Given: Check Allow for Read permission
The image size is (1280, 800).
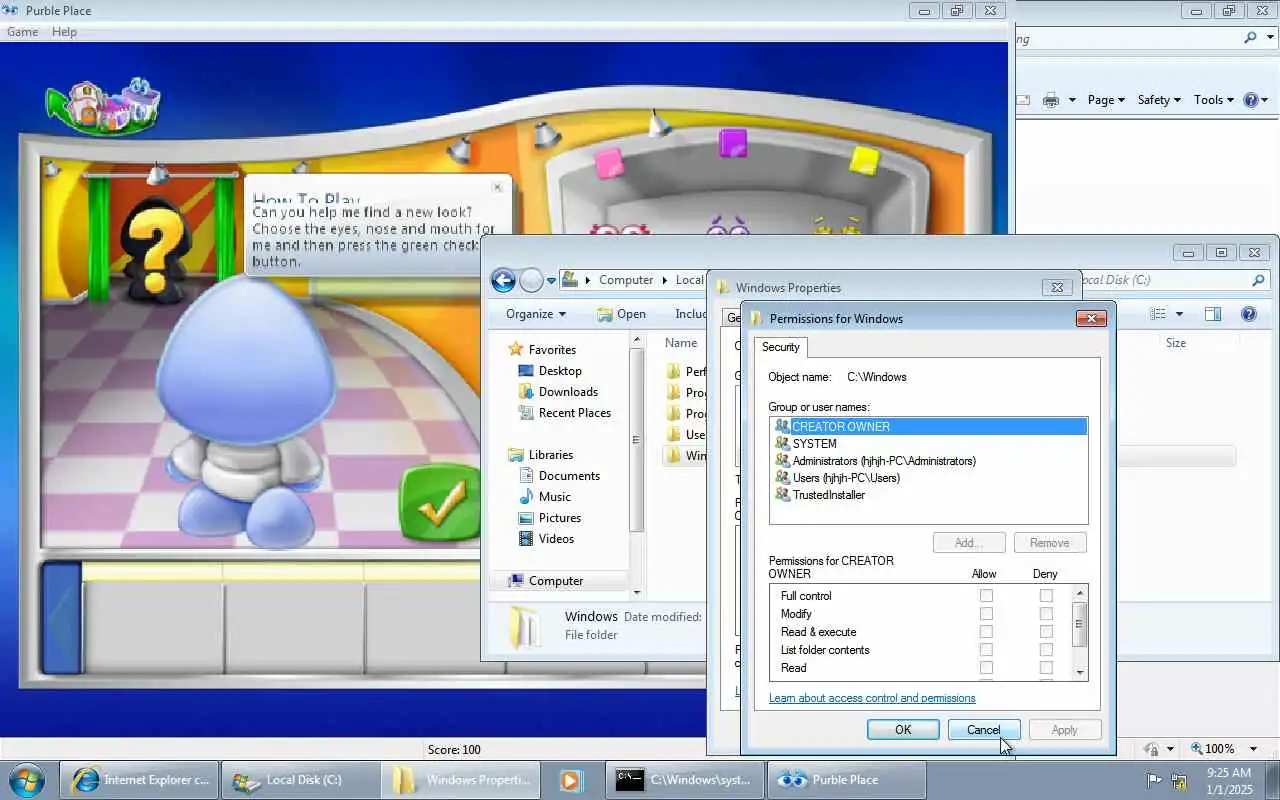Looking at the screenshot, I should point(986,668).
